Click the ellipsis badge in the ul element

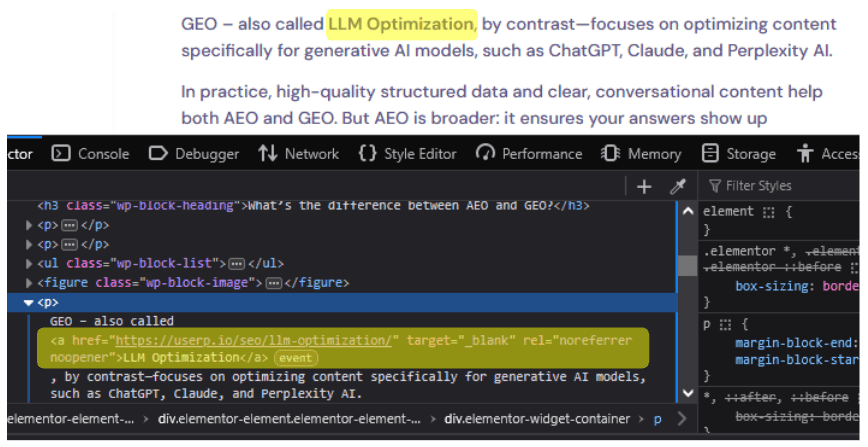[236, 264]
